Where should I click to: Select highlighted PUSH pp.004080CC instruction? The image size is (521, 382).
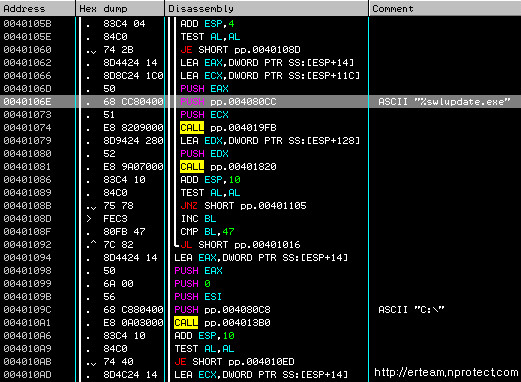coord(228,102)
